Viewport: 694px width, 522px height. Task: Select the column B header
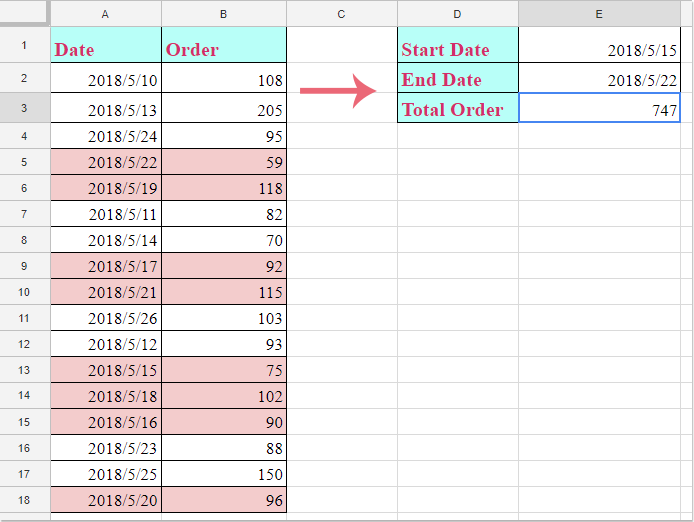pos(223,13)
